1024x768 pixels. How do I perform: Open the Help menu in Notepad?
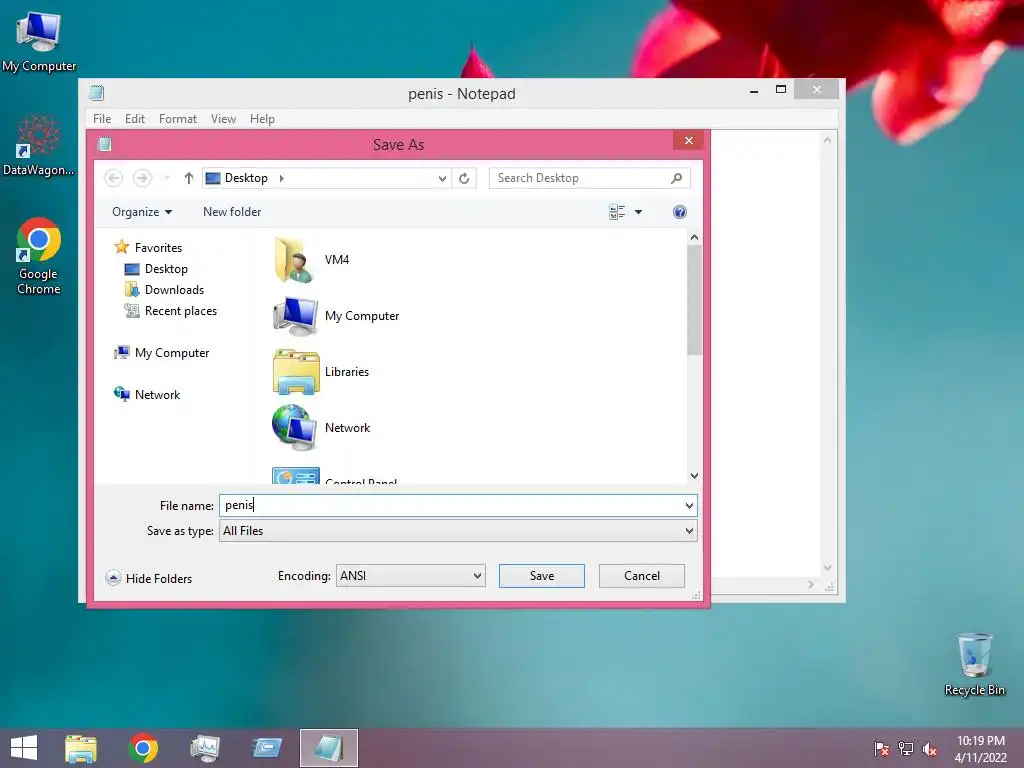pos(262,119)
